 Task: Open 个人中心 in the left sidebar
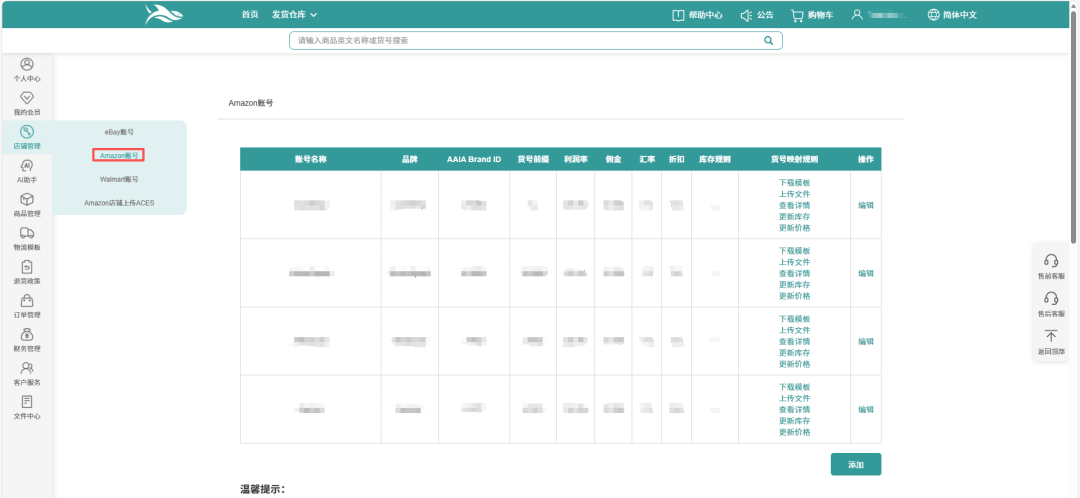[27, 65]
